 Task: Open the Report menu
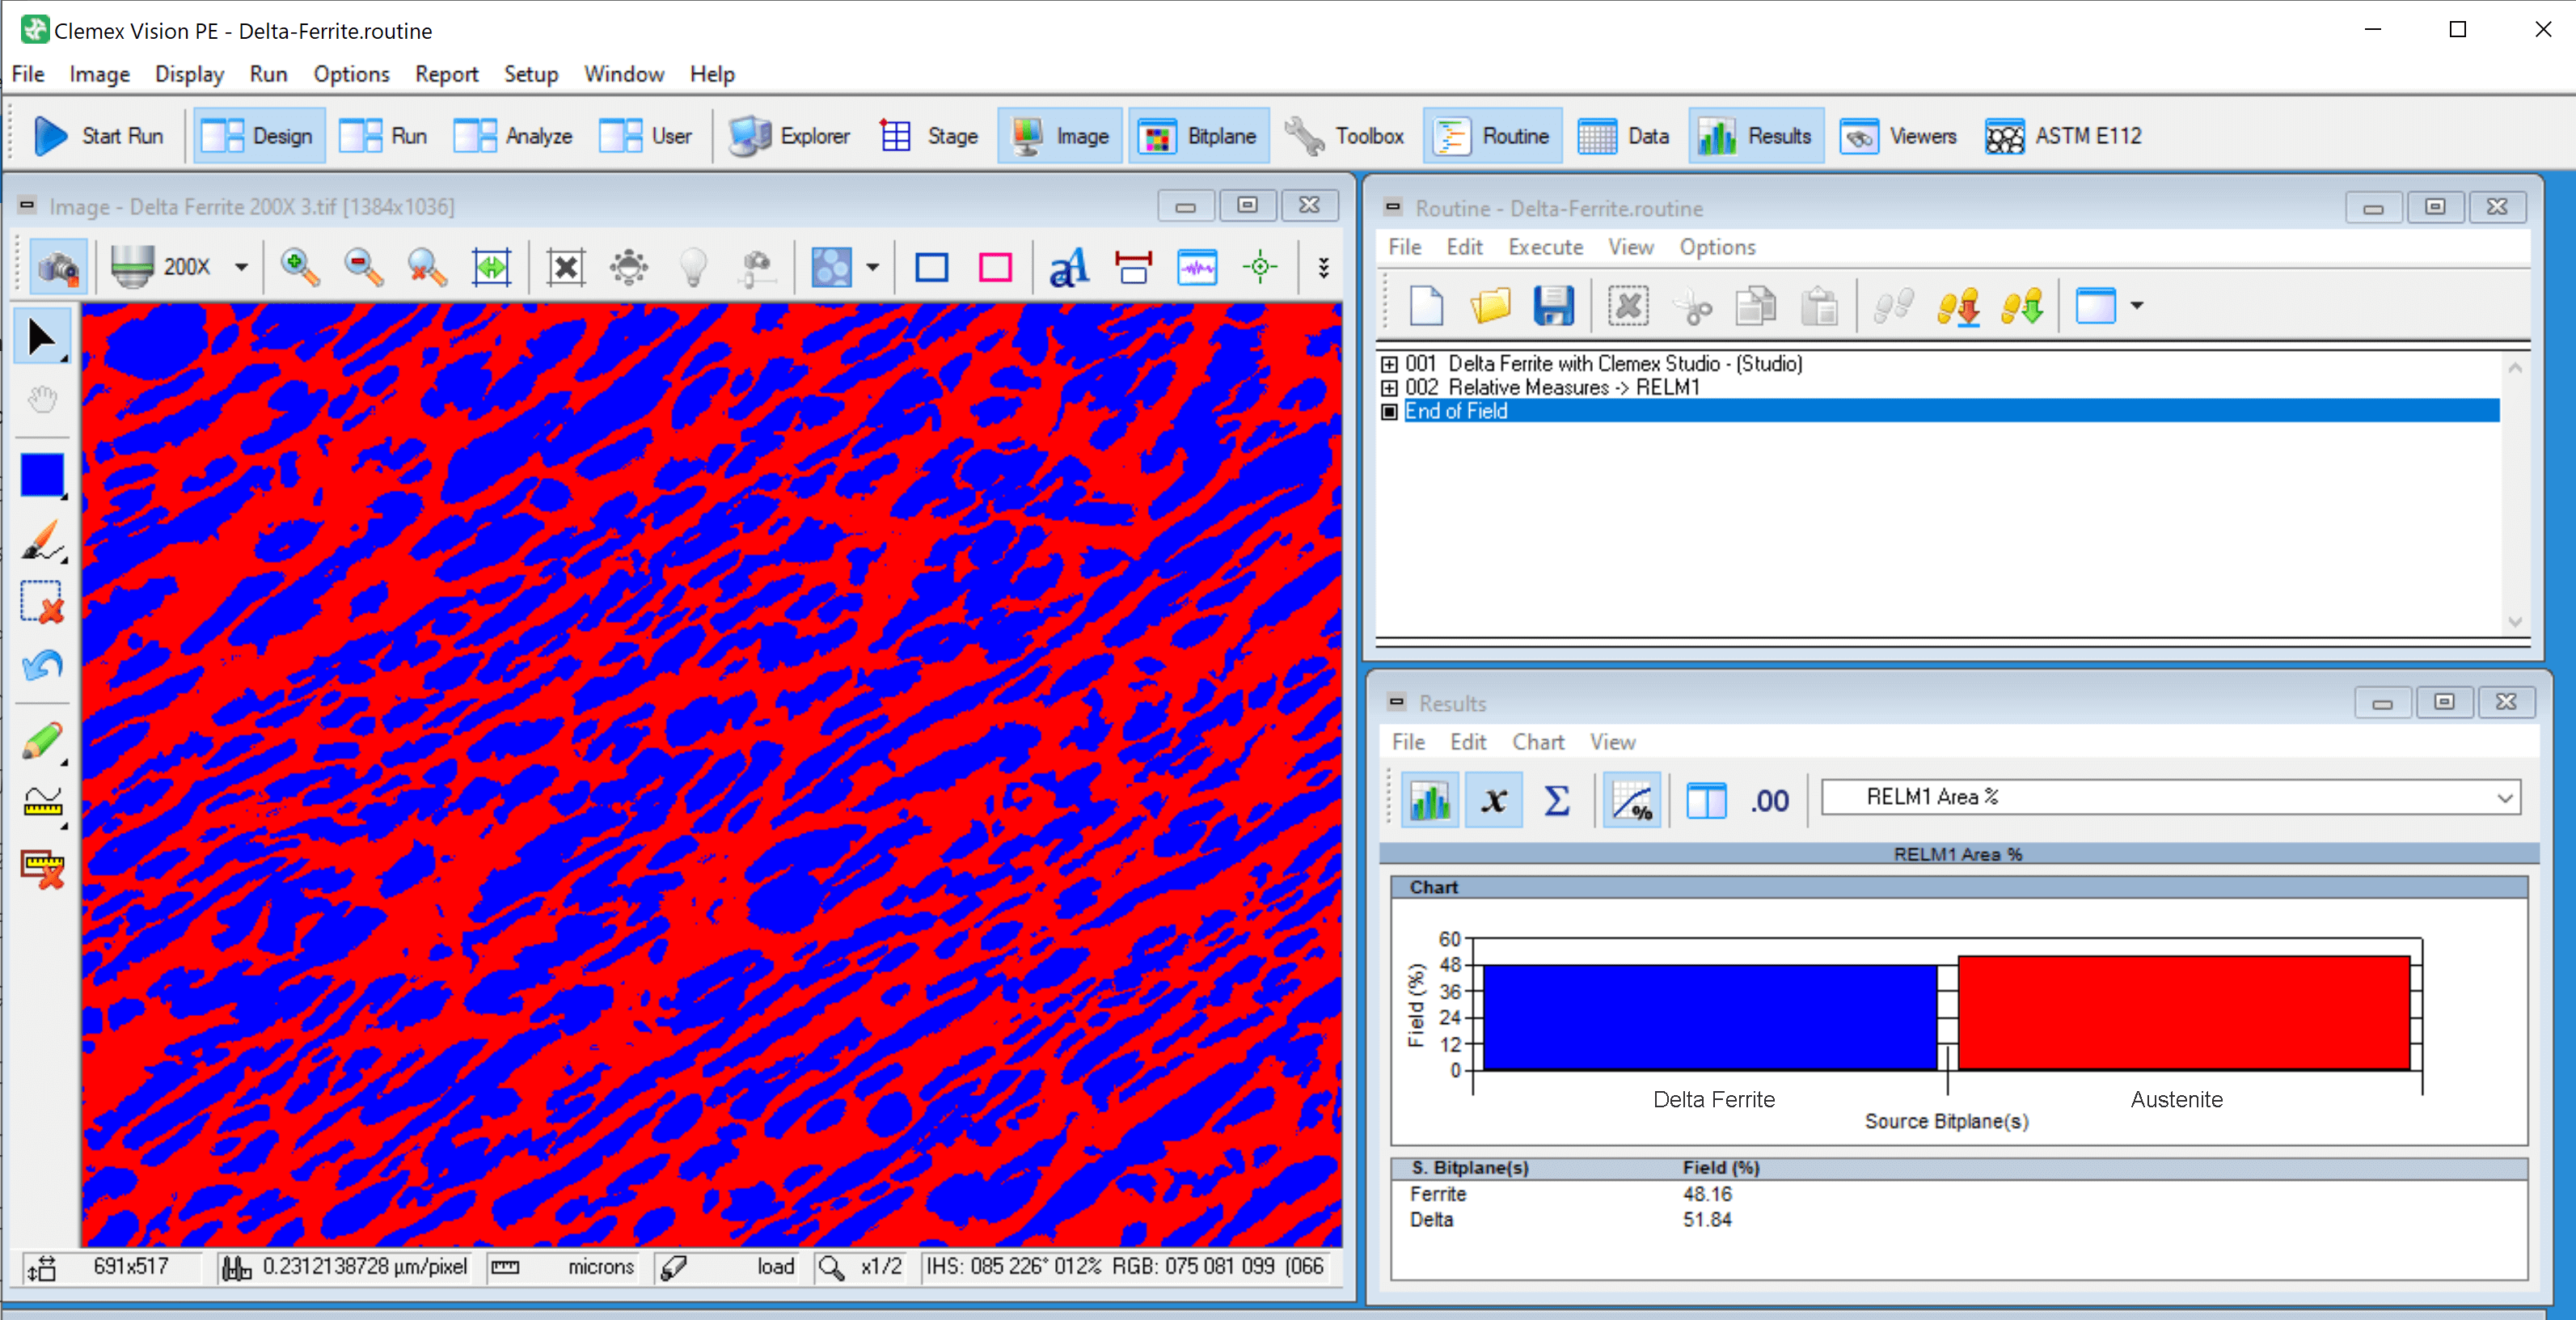tap(446, 74)
